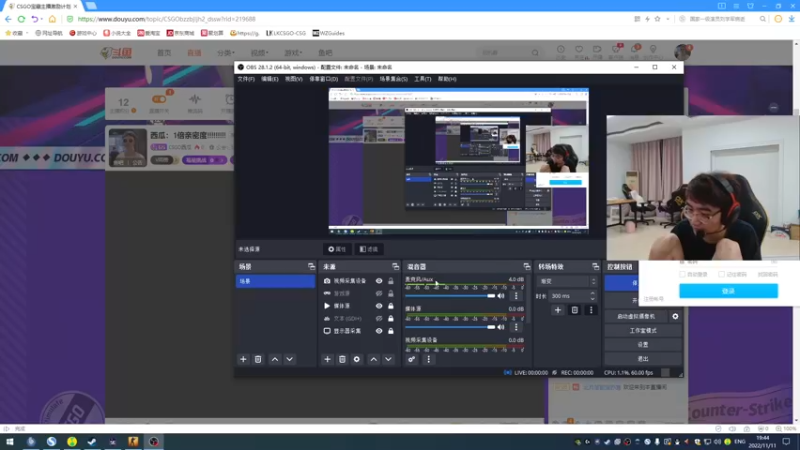
Task: Open media source channel options menu
Action: (516, 327)
